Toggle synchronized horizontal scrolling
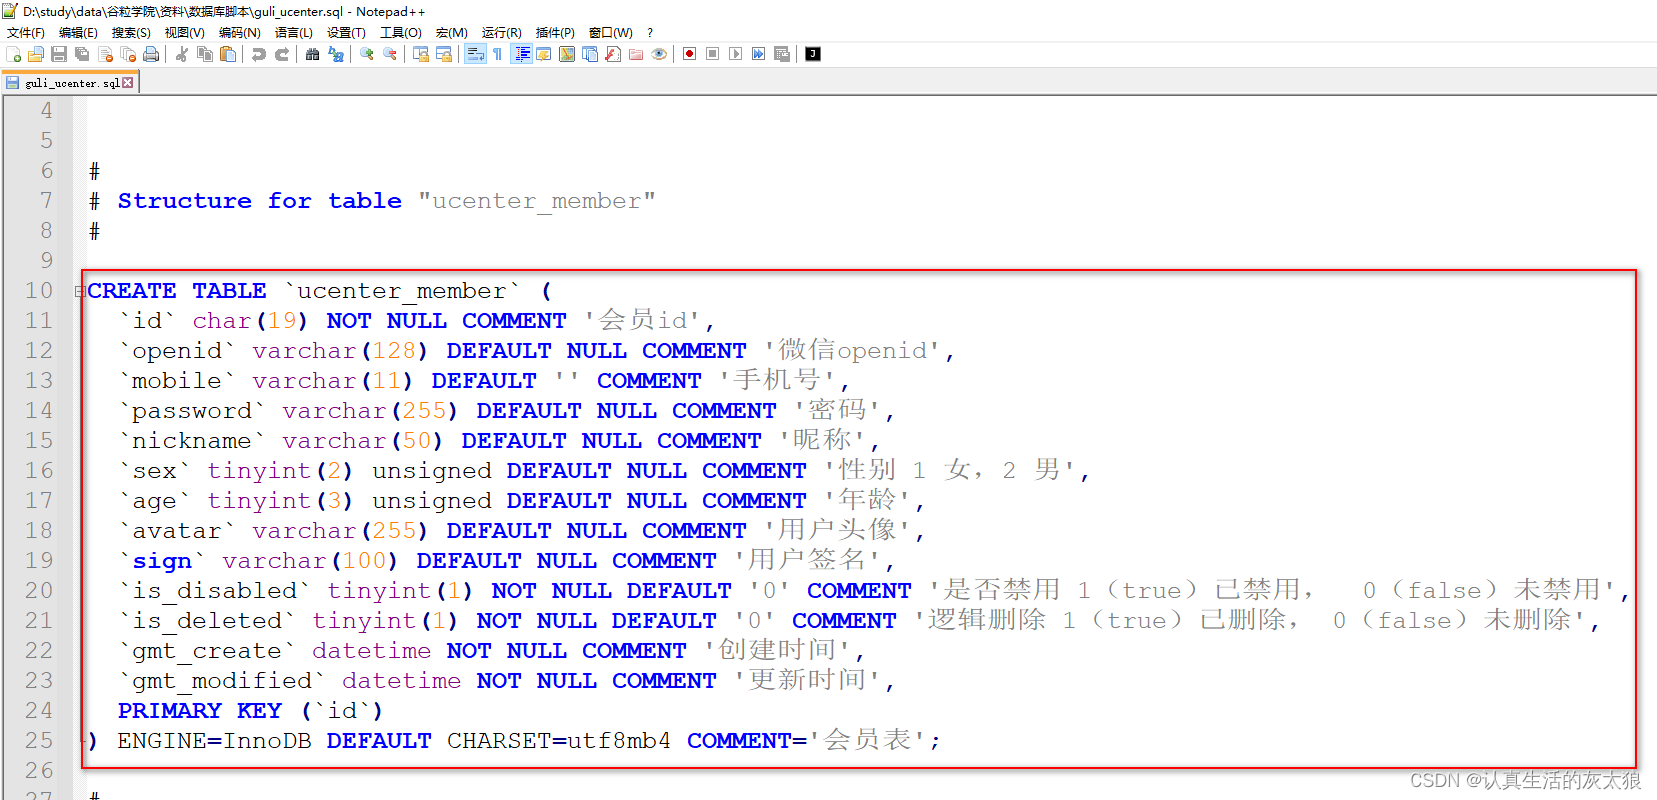The width and height of the screenshot is (1657, 800). pyautogui.click(x=444, y=54)
